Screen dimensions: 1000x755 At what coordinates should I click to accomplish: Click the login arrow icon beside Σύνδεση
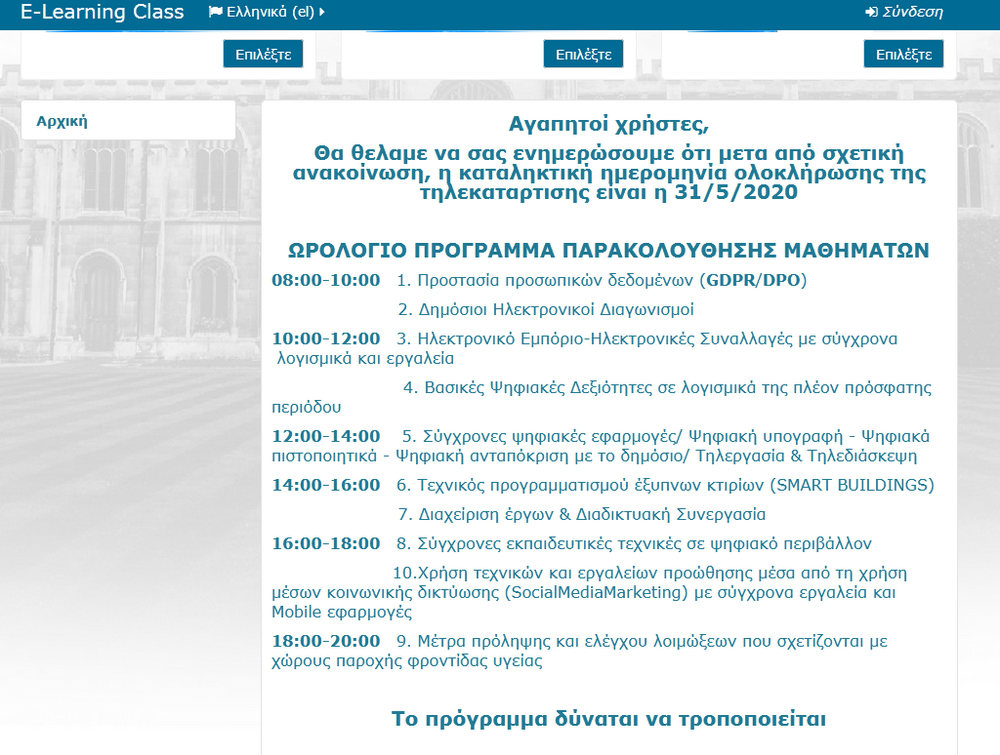(871, 12)
